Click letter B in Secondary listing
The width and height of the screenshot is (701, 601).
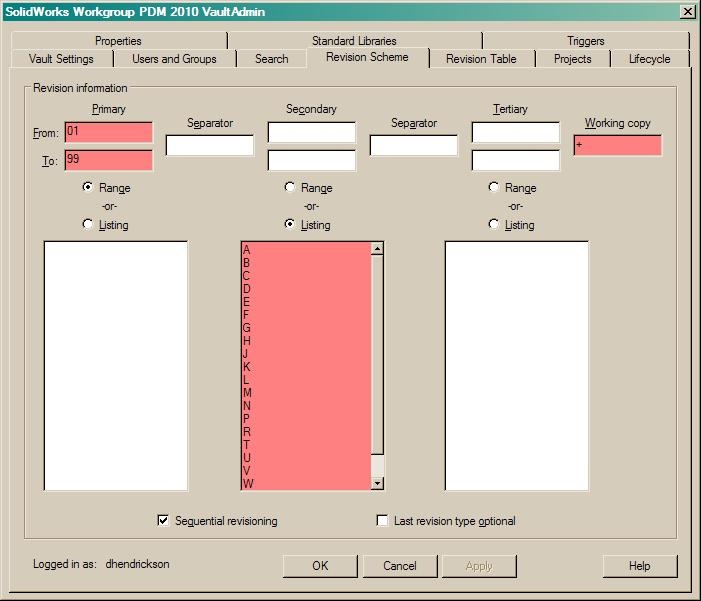246,263
